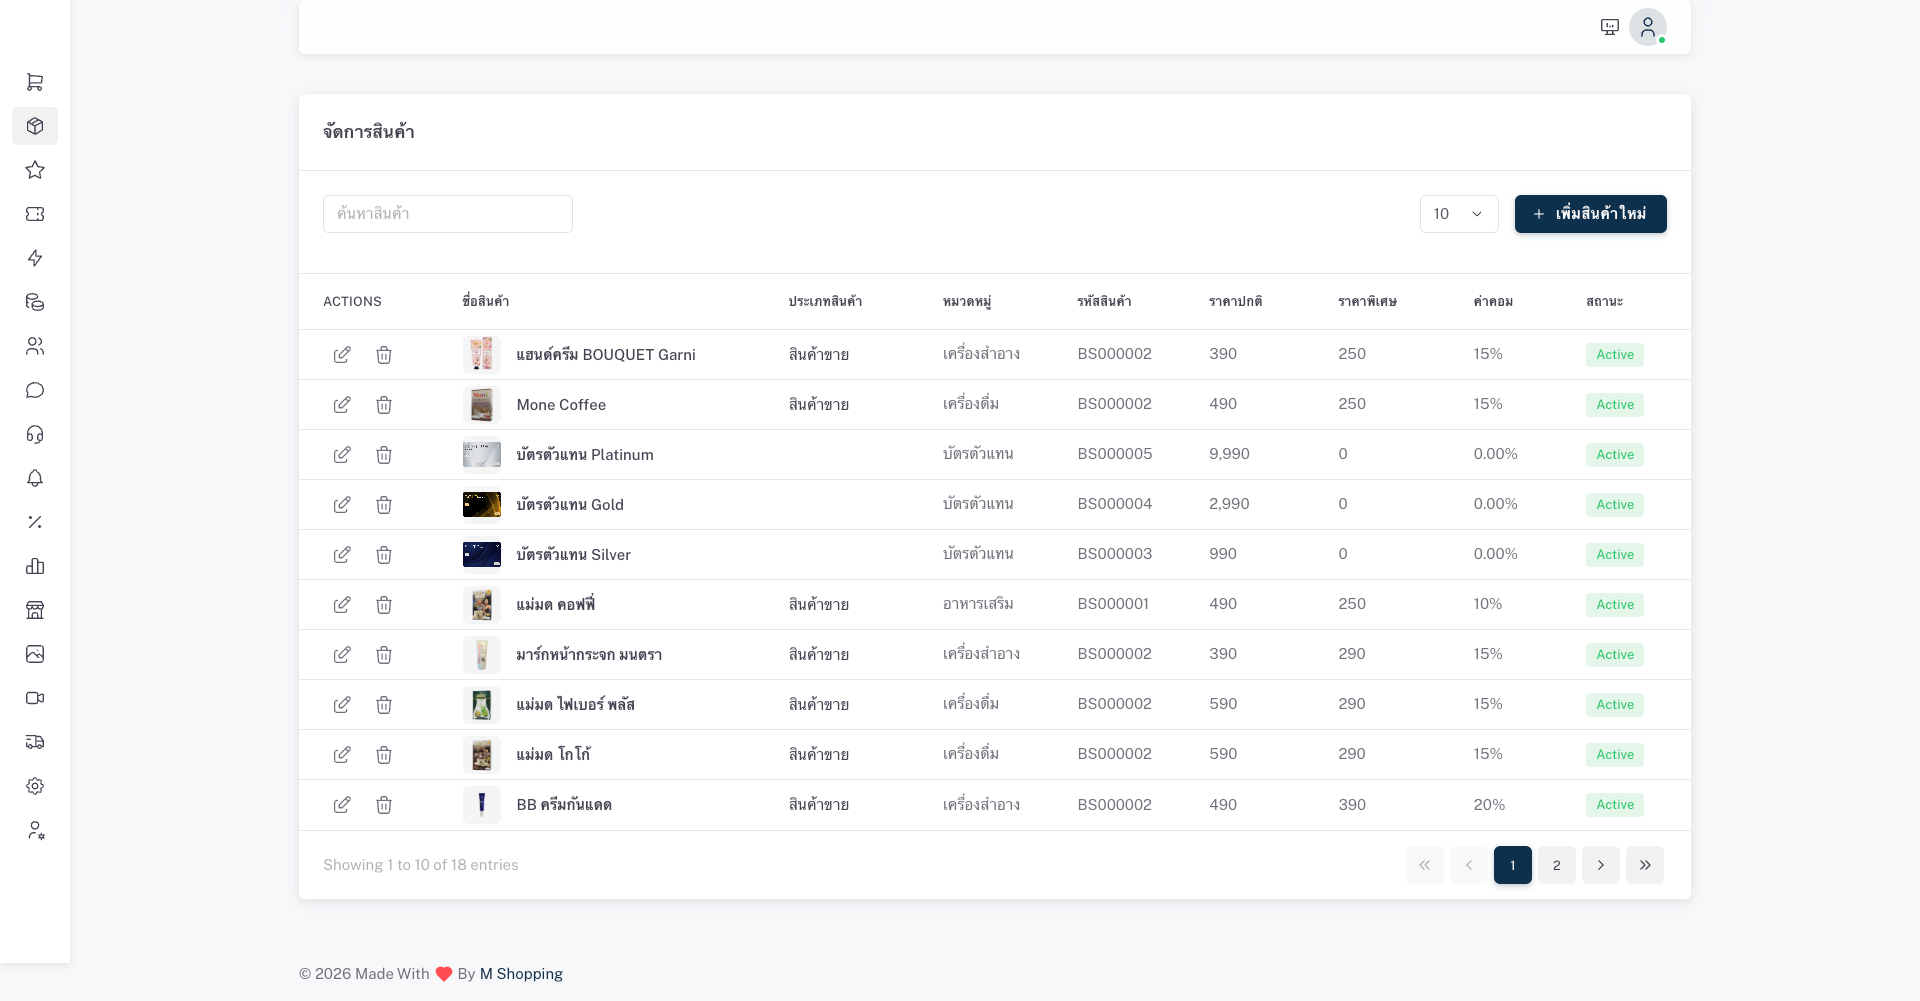
Task: Select the storefront icon in sidebar
Action: click(35, 610)
